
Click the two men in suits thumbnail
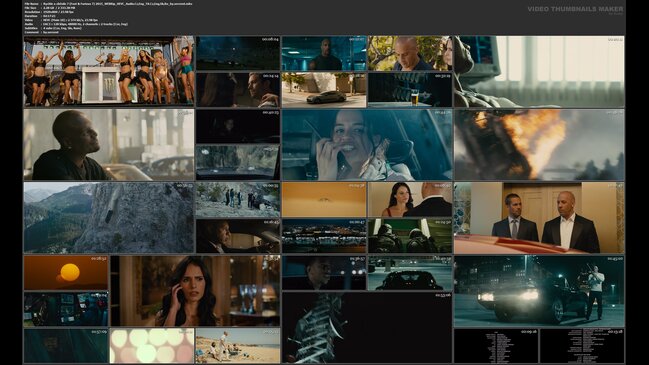[539, 218]
